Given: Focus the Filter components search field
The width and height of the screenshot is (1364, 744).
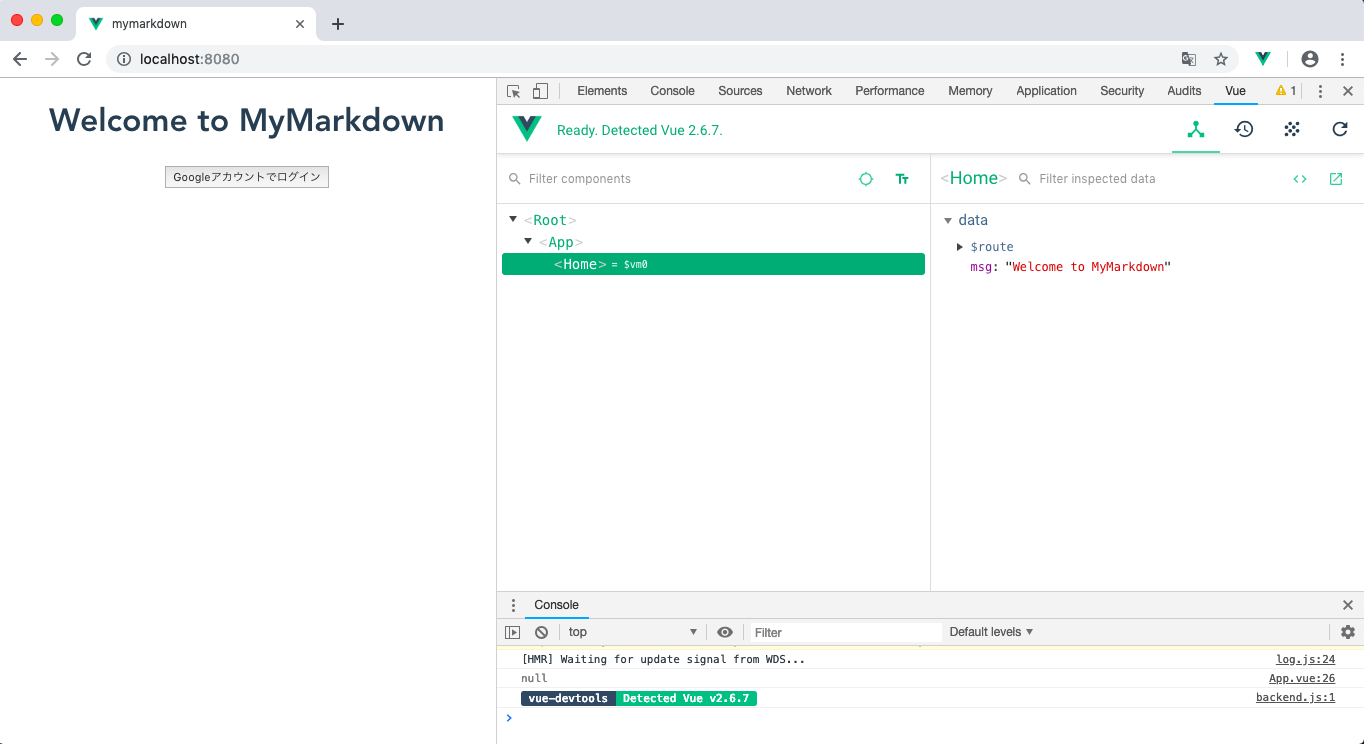Looking at the screenshot, I should click(x=680, y=179).
